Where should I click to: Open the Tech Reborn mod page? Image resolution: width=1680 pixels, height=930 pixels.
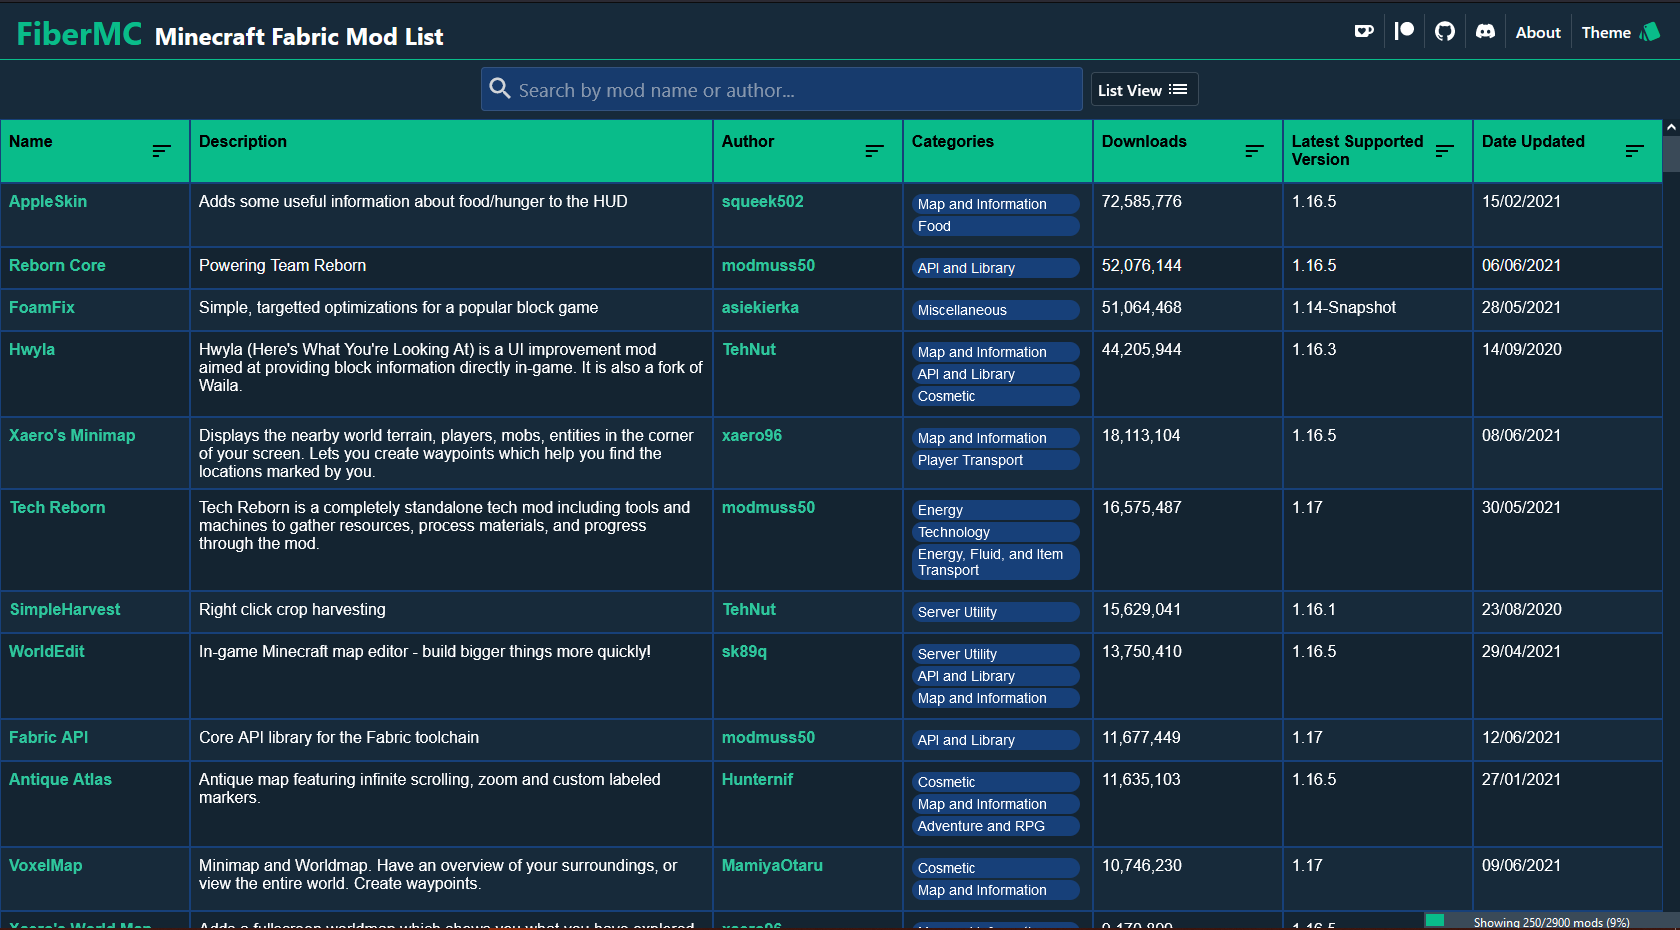click(57, 507)
